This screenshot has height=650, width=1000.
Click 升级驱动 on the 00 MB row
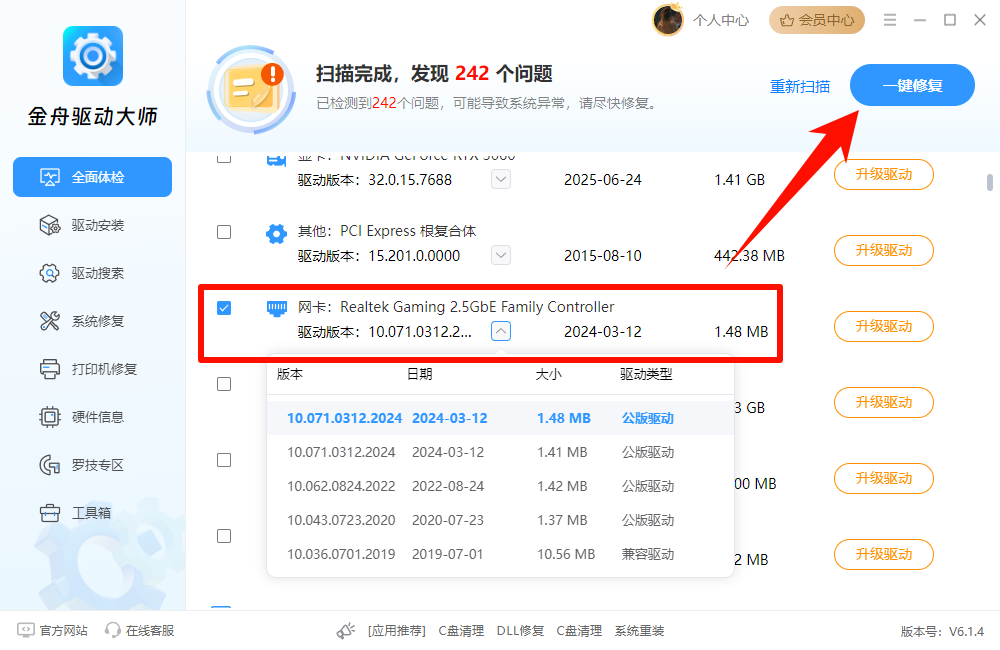(x=884, y=478)
